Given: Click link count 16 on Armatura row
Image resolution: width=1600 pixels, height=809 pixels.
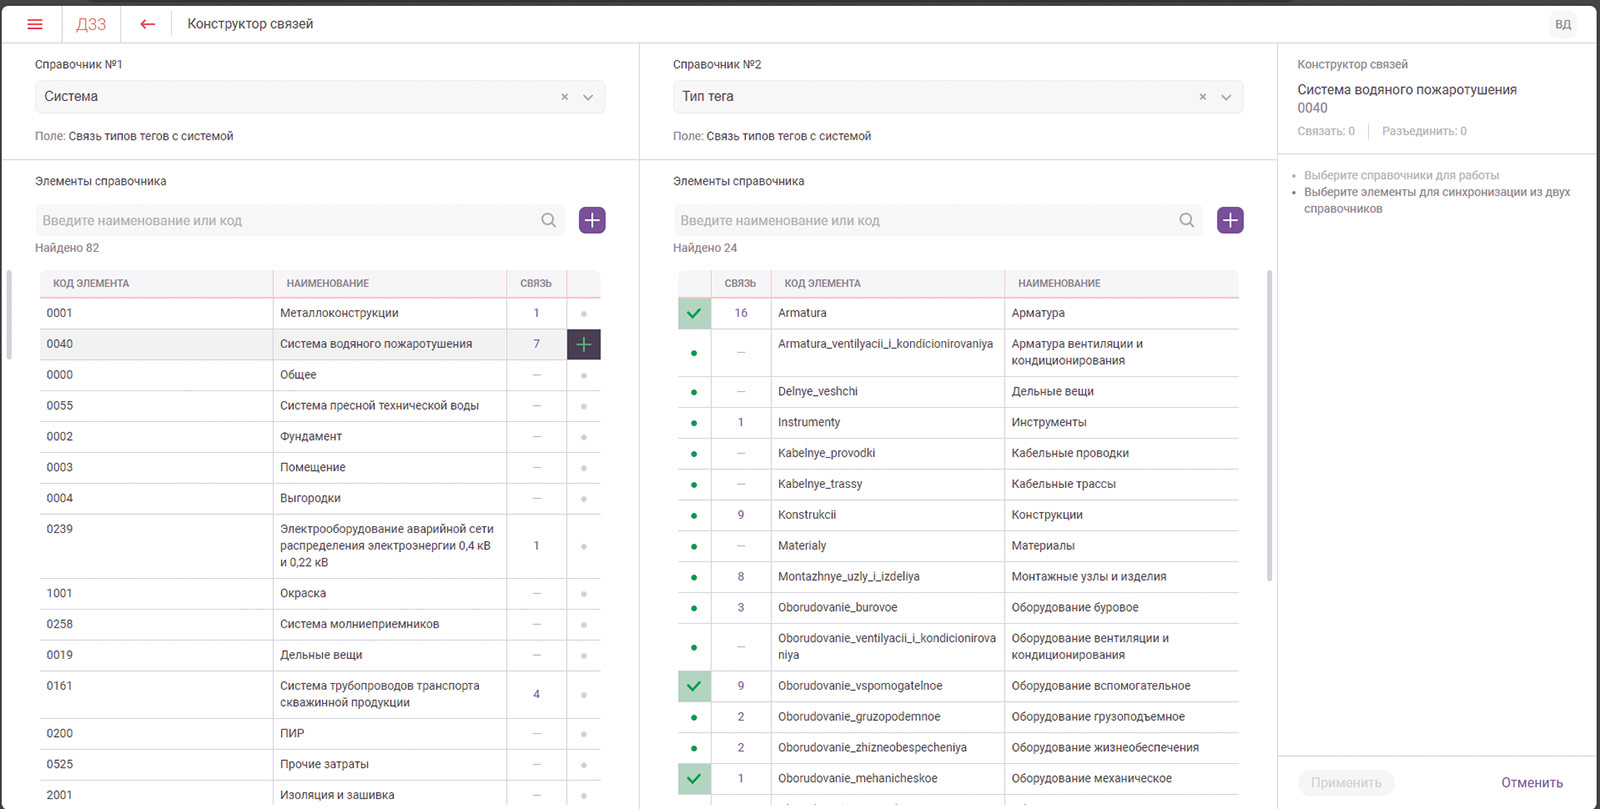Looking at the screenshot, I should [x=741, y=313].
